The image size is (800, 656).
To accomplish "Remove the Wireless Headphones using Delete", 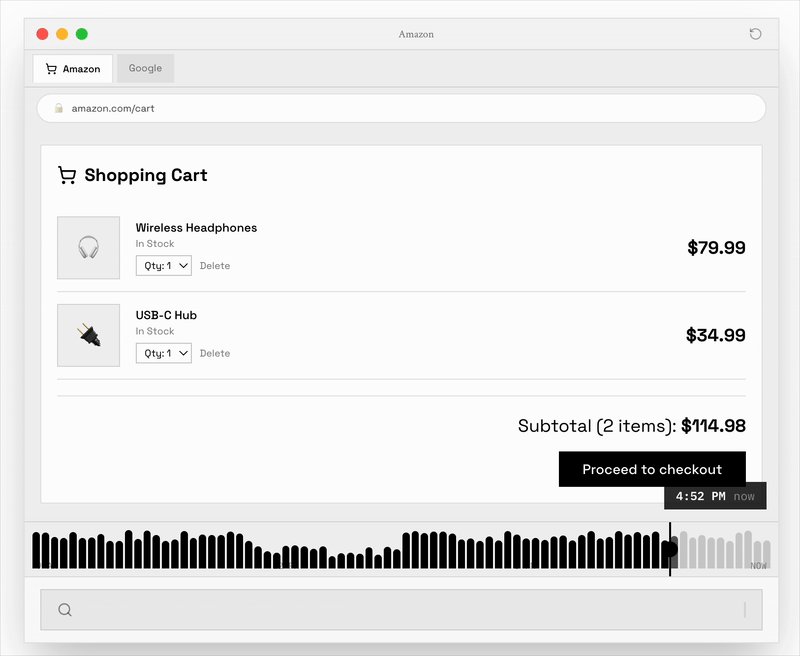I will (215, 265).
